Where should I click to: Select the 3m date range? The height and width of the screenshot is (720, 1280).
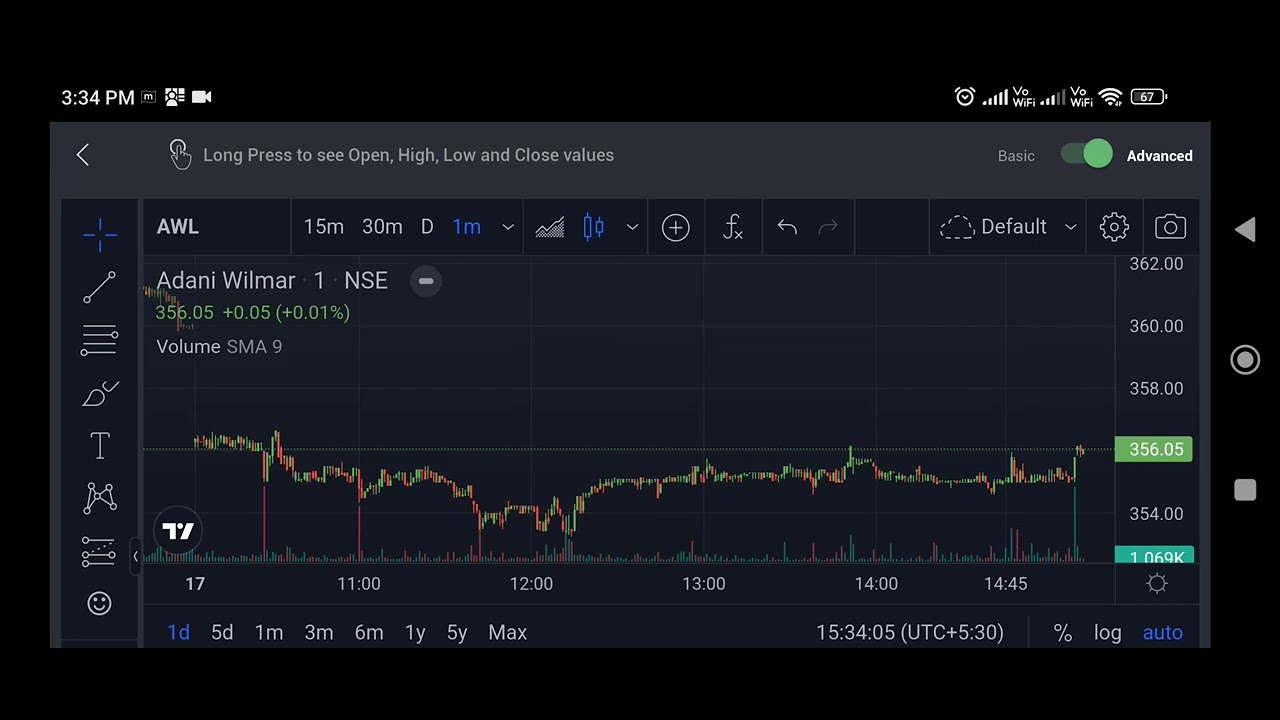click(x=319, y=632)
